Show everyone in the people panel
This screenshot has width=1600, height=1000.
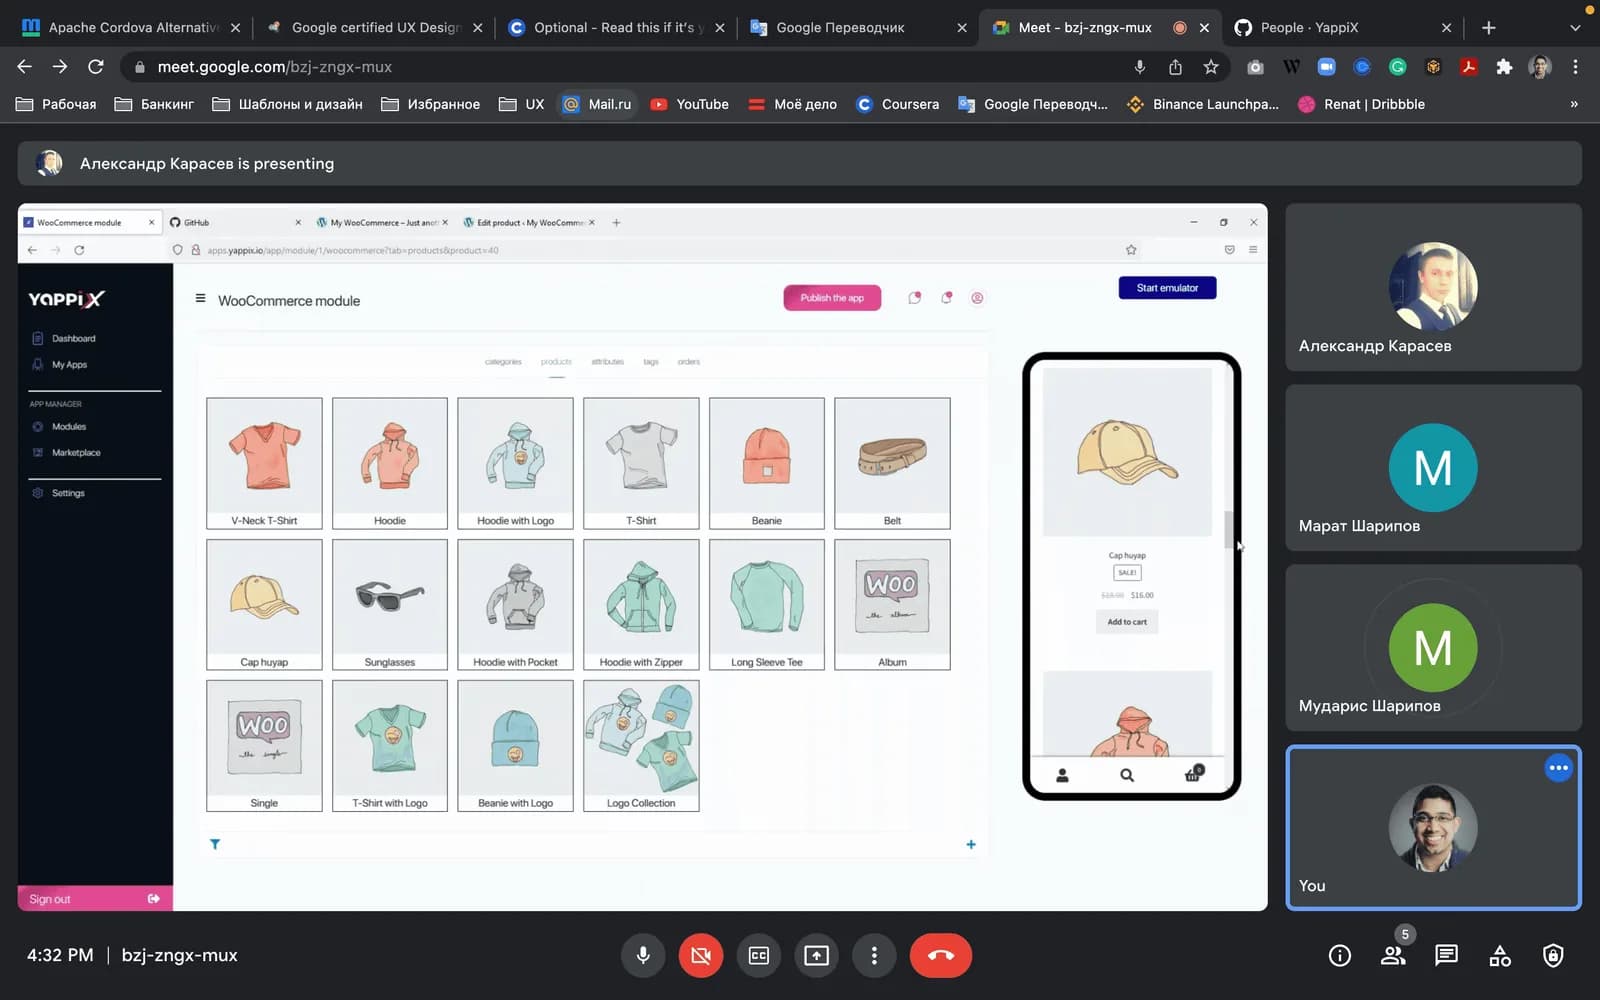coord(1393,956)
